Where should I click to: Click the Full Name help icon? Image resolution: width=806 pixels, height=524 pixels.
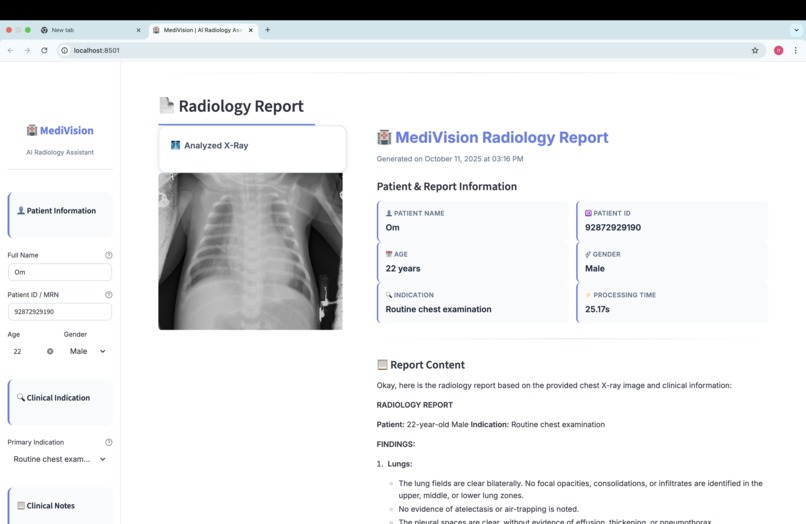108,255
